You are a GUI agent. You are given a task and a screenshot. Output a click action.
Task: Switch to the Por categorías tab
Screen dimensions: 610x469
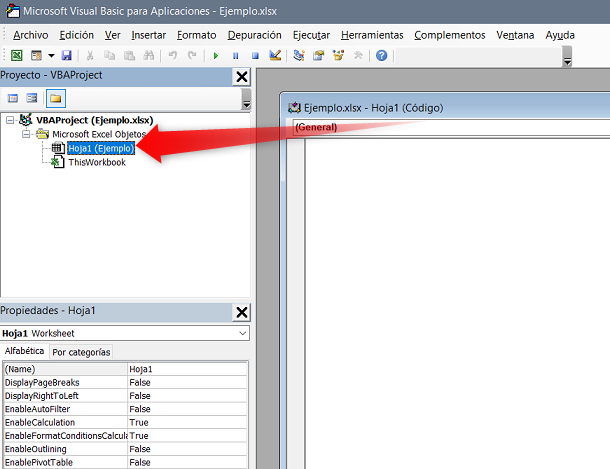click(x=81, y=352)
